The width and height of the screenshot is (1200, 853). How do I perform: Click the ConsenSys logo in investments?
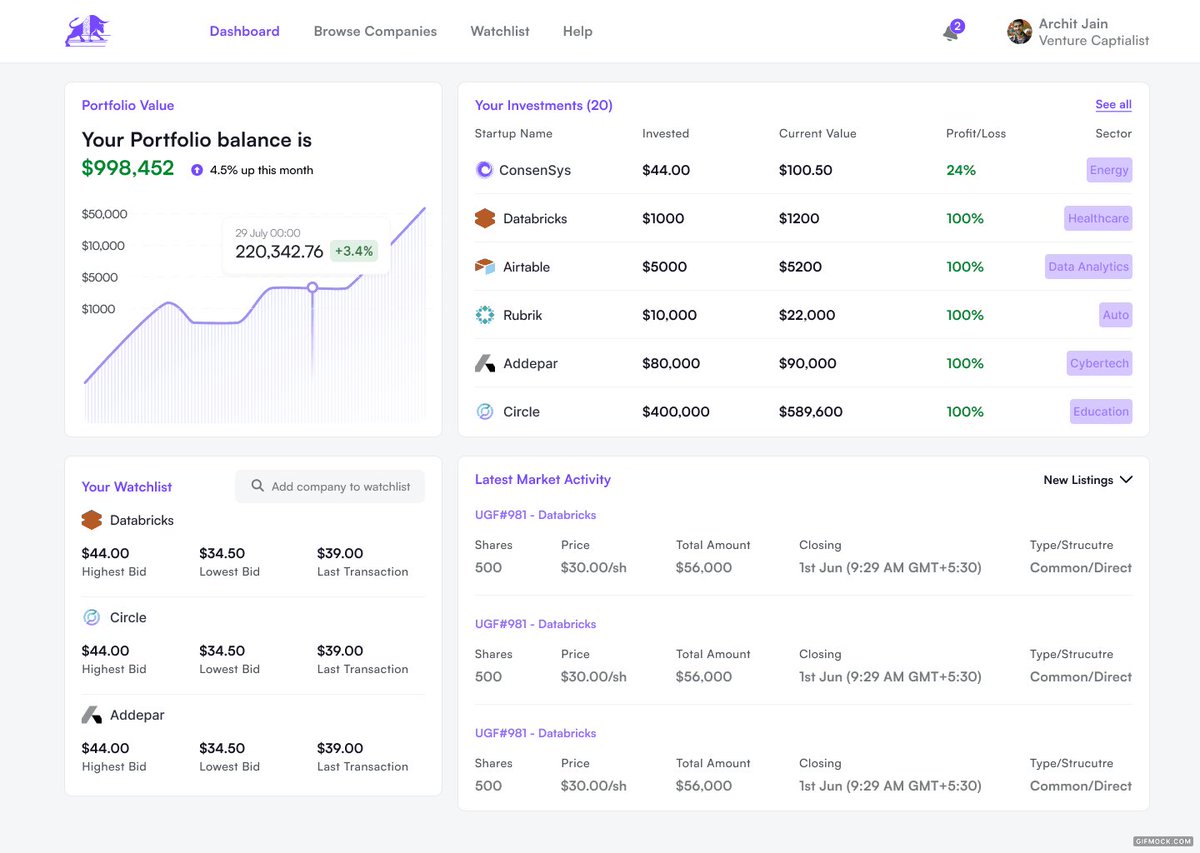click(484, 170)
